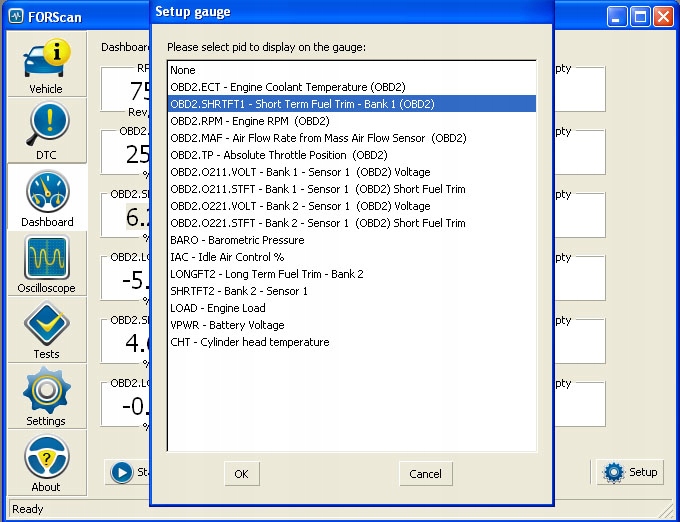Open the Settings gear icon
This screenshot has height=522, width=680.
46,395
